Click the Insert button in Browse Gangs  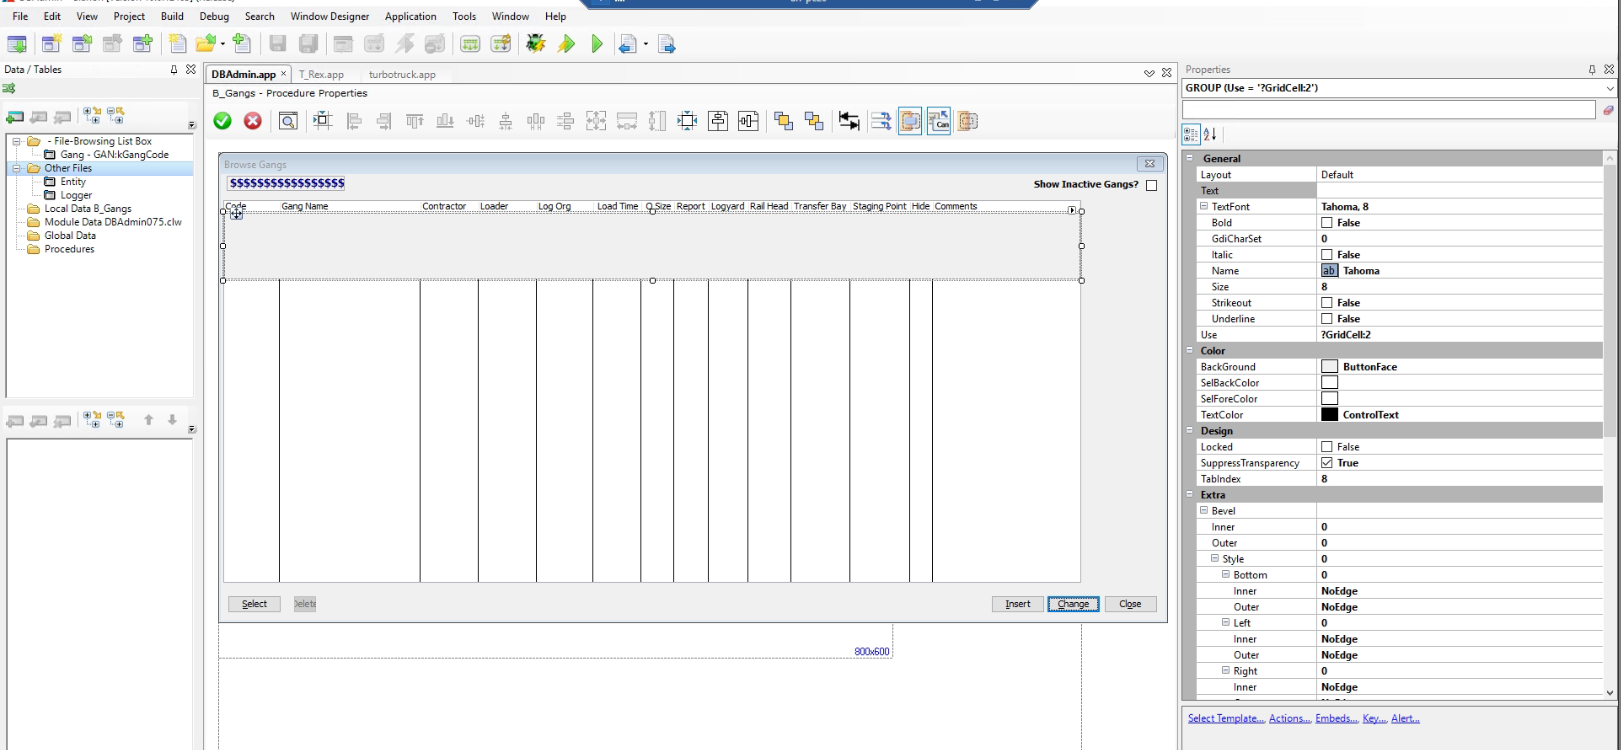[1017, 604]
